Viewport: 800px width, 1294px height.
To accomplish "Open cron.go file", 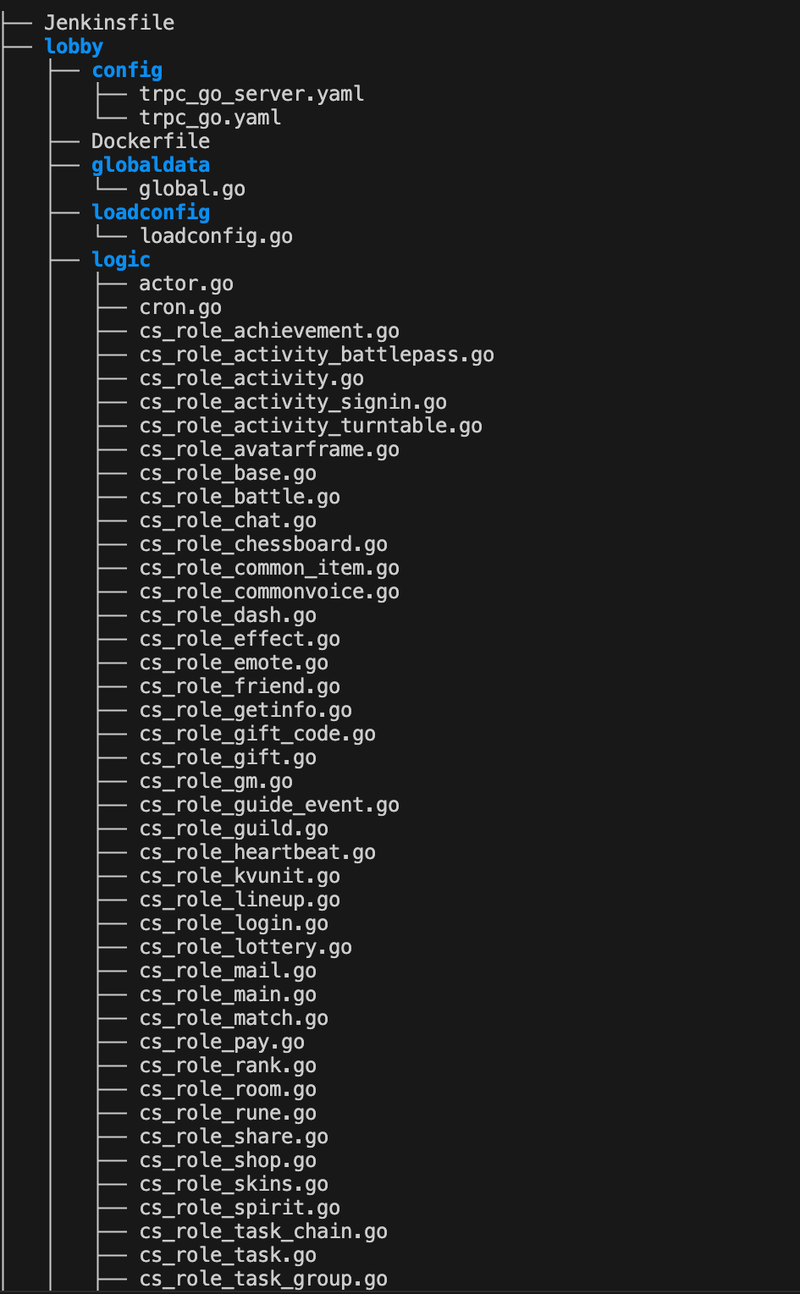I will [180, 308].
